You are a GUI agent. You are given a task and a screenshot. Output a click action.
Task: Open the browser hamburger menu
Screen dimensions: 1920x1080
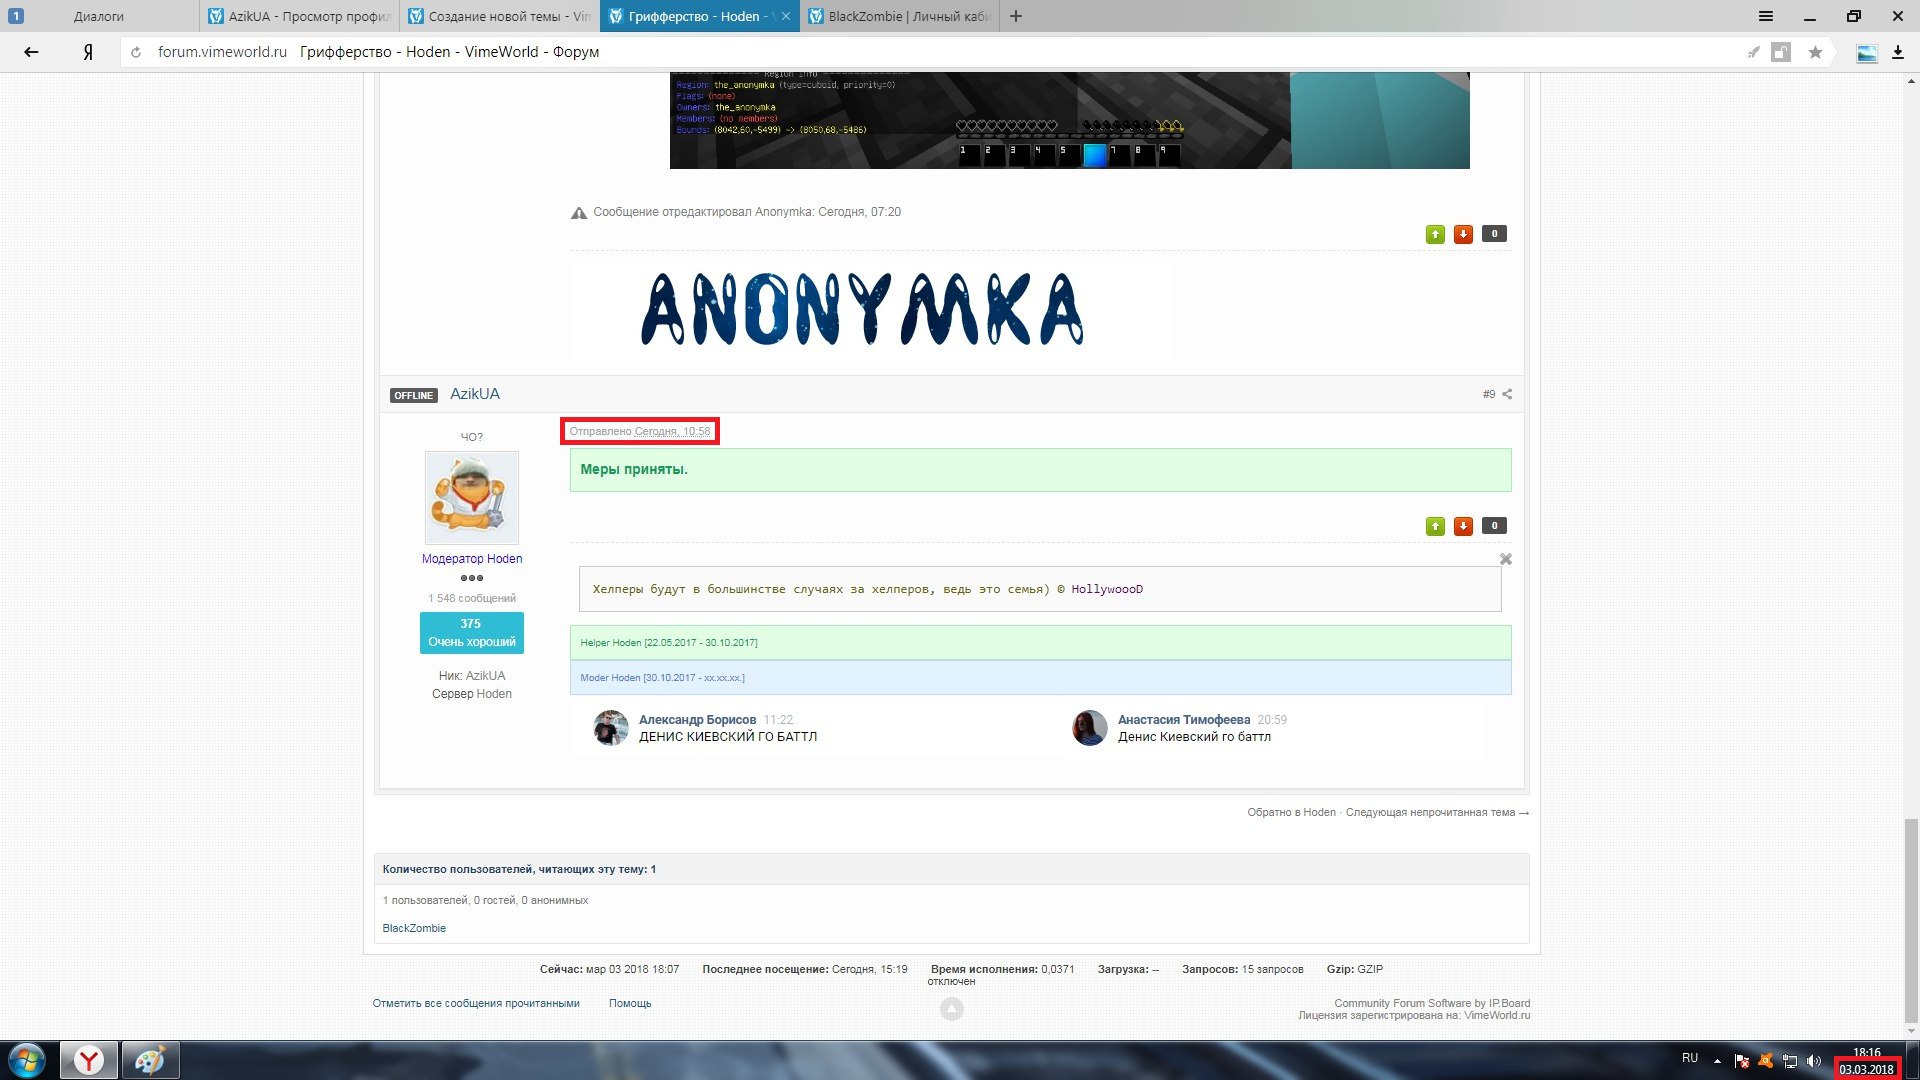pyautogui.click(x=1766, y=16)
